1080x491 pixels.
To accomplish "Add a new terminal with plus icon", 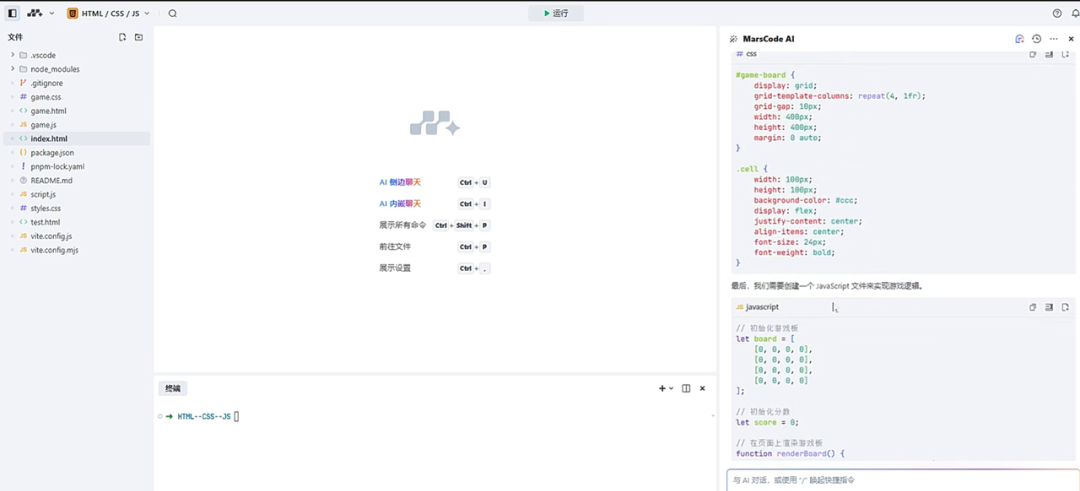I will click(x=662, y=388).
